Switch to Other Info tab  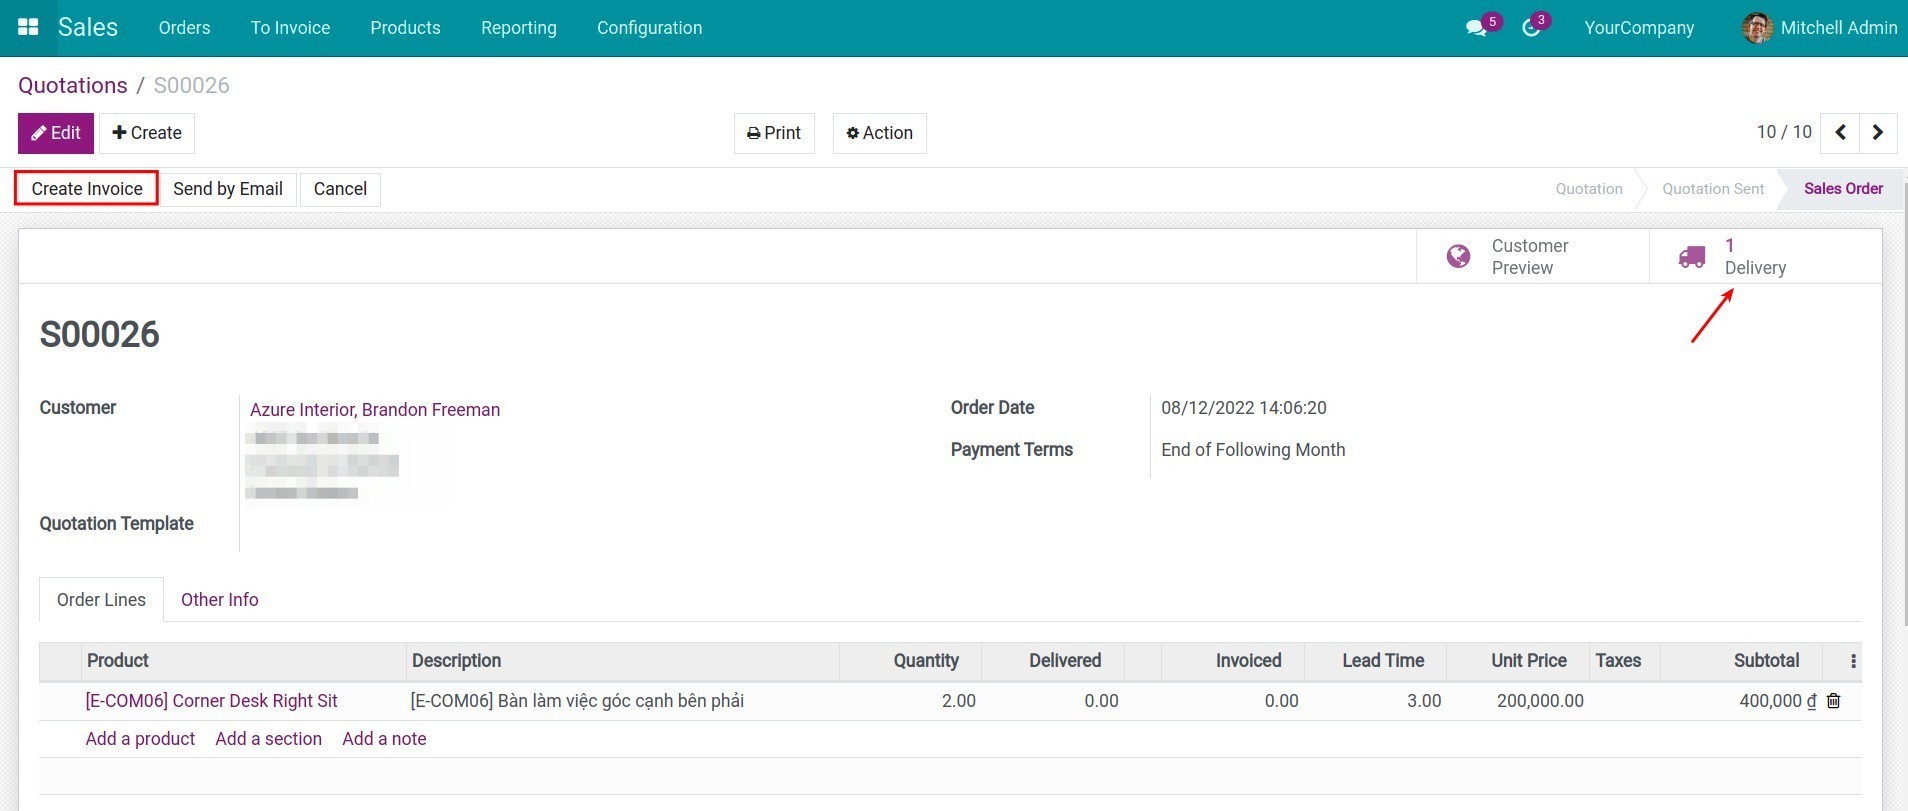pyautogui.click(x=219, y=600)
